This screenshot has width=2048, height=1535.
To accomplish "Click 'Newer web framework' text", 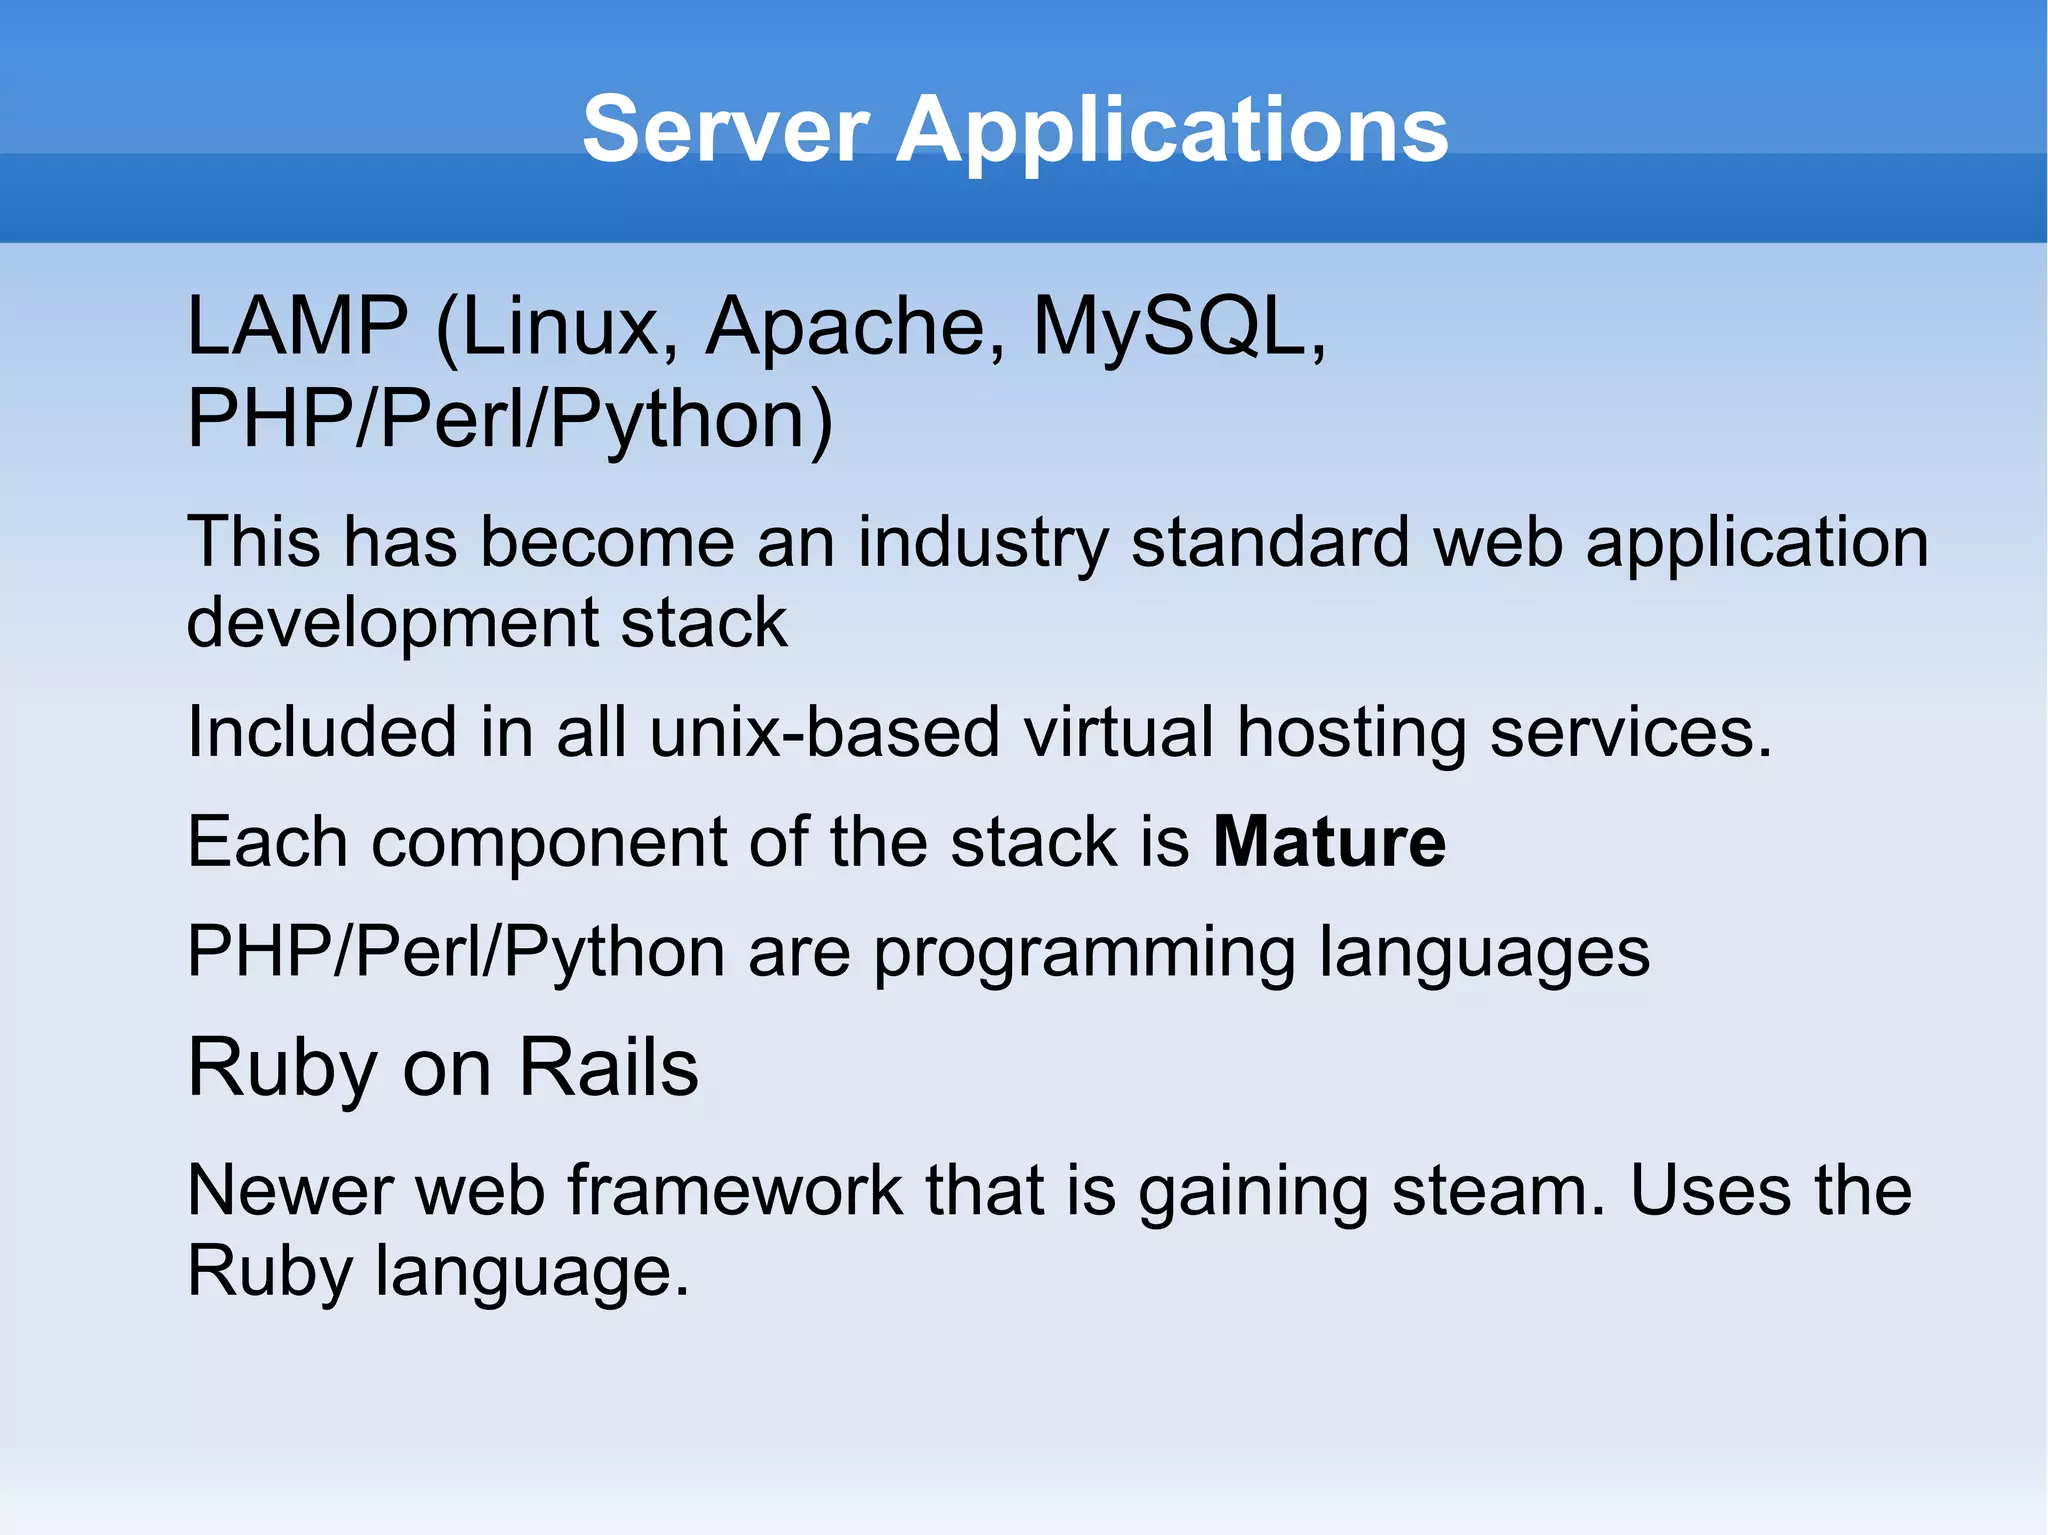I will coord(545,1191).
